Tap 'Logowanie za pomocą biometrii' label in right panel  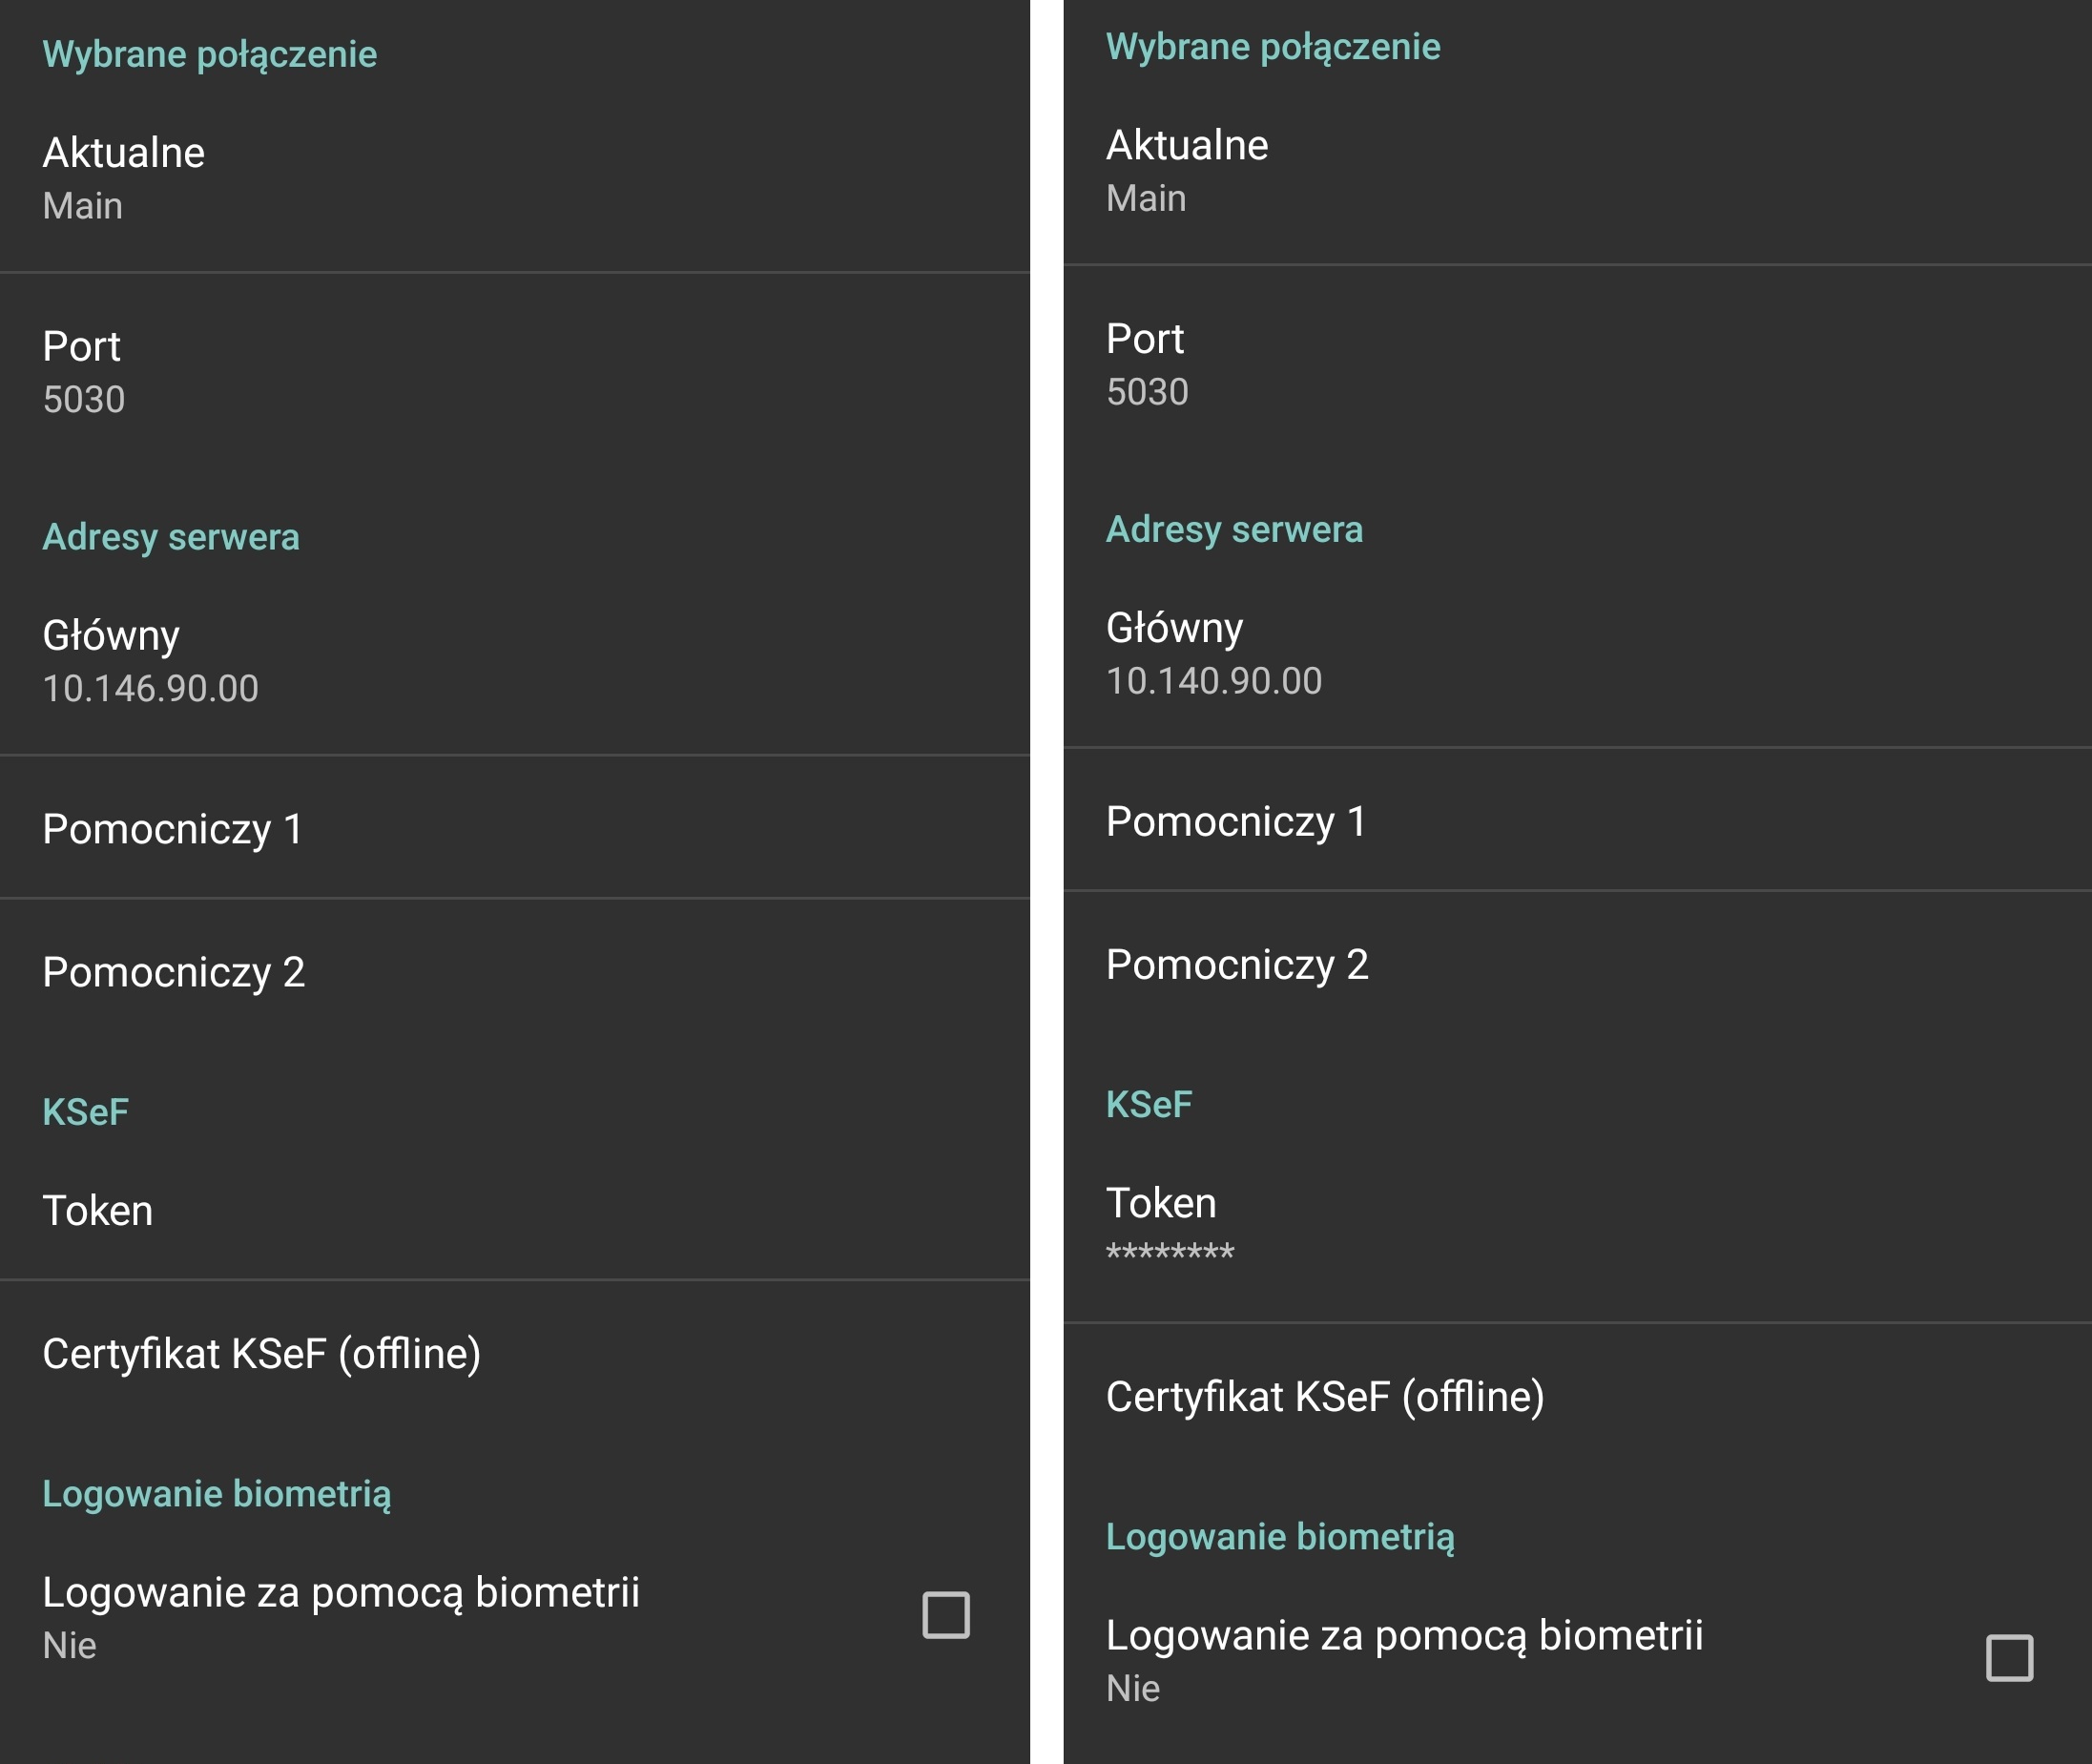pos(1403,1635)
